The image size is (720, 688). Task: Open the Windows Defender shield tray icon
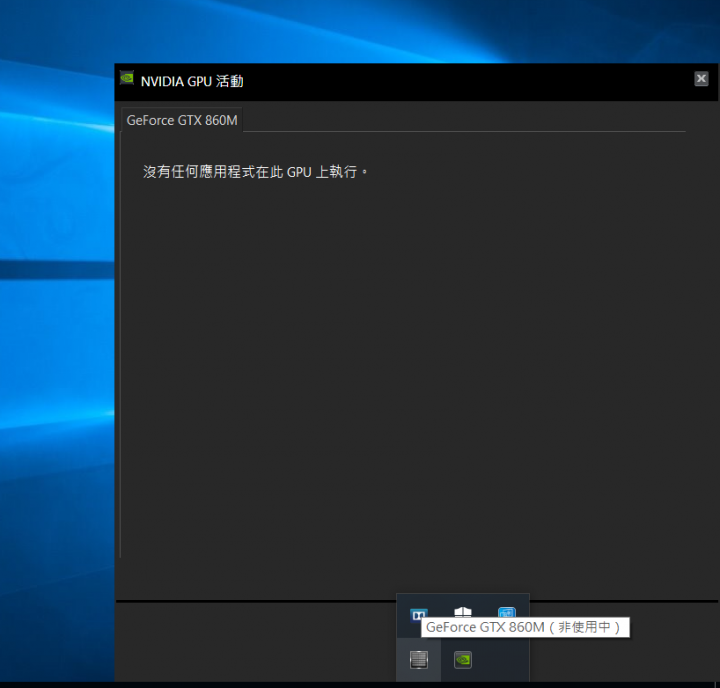[x=462, y=612]
